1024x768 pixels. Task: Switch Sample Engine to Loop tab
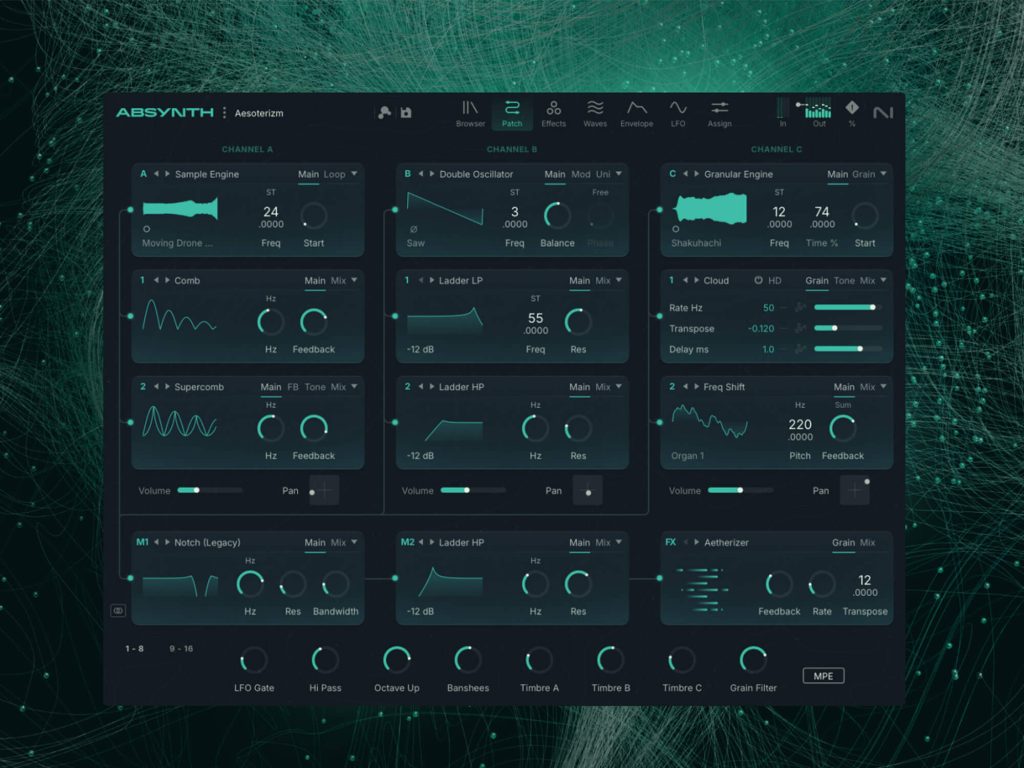334,174
